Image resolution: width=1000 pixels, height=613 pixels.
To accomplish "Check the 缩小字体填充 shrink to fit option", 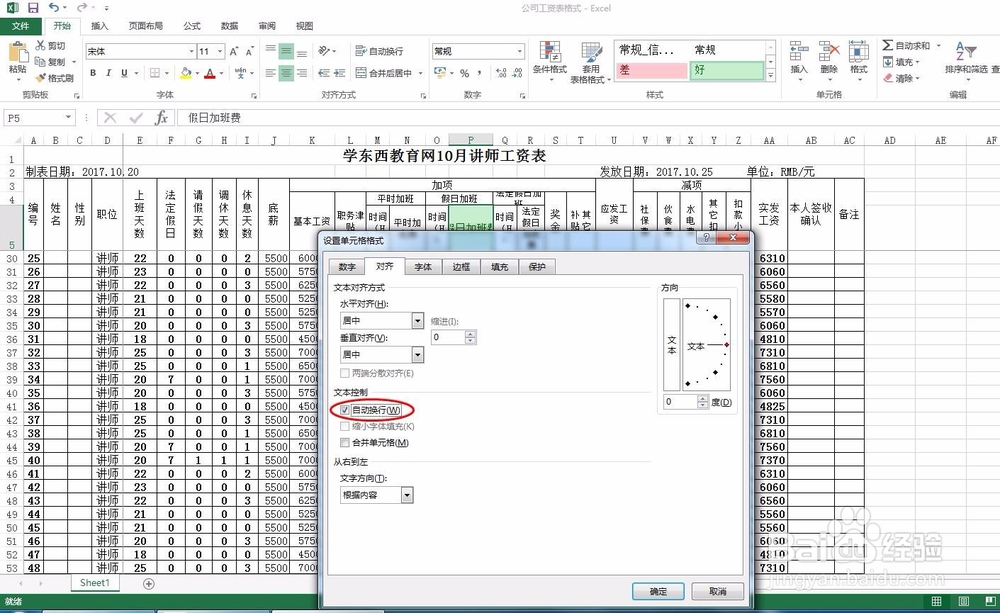I will [345, 429].
